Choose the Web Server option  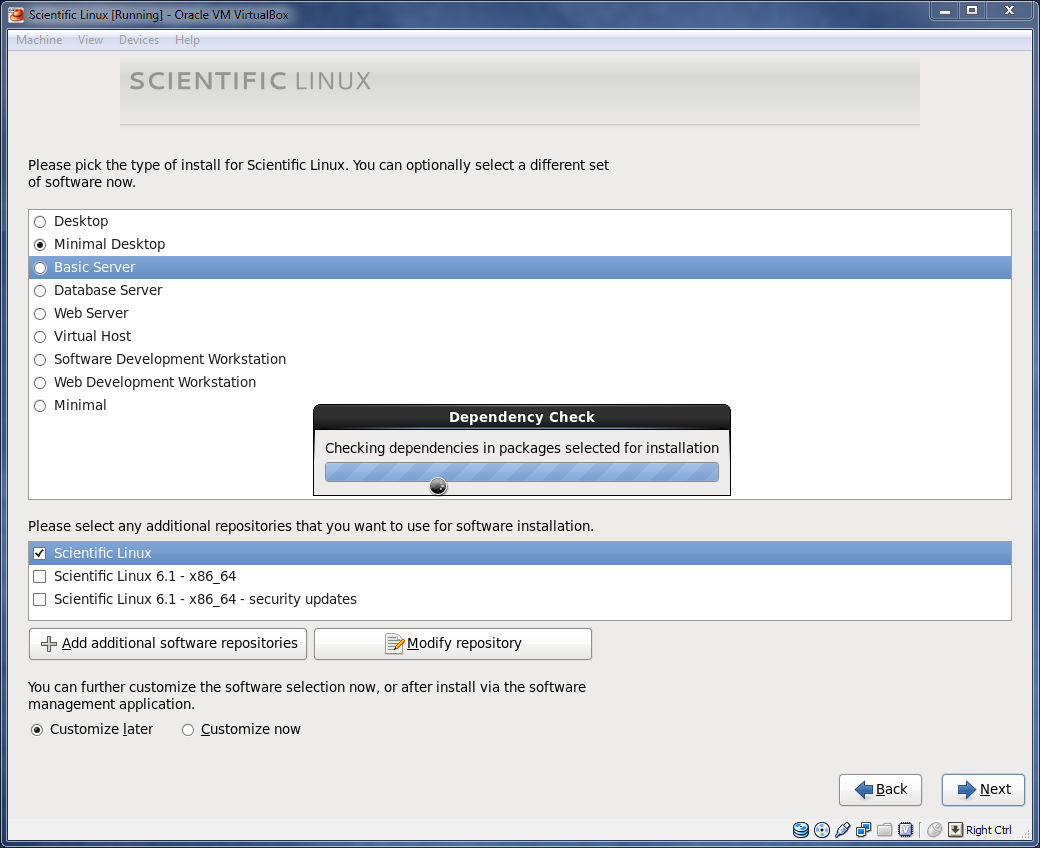point(40,314)
